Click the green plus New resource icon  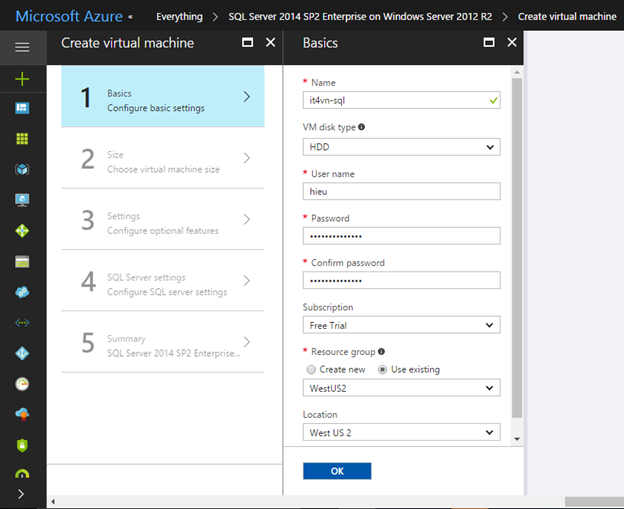click(22, 78)
